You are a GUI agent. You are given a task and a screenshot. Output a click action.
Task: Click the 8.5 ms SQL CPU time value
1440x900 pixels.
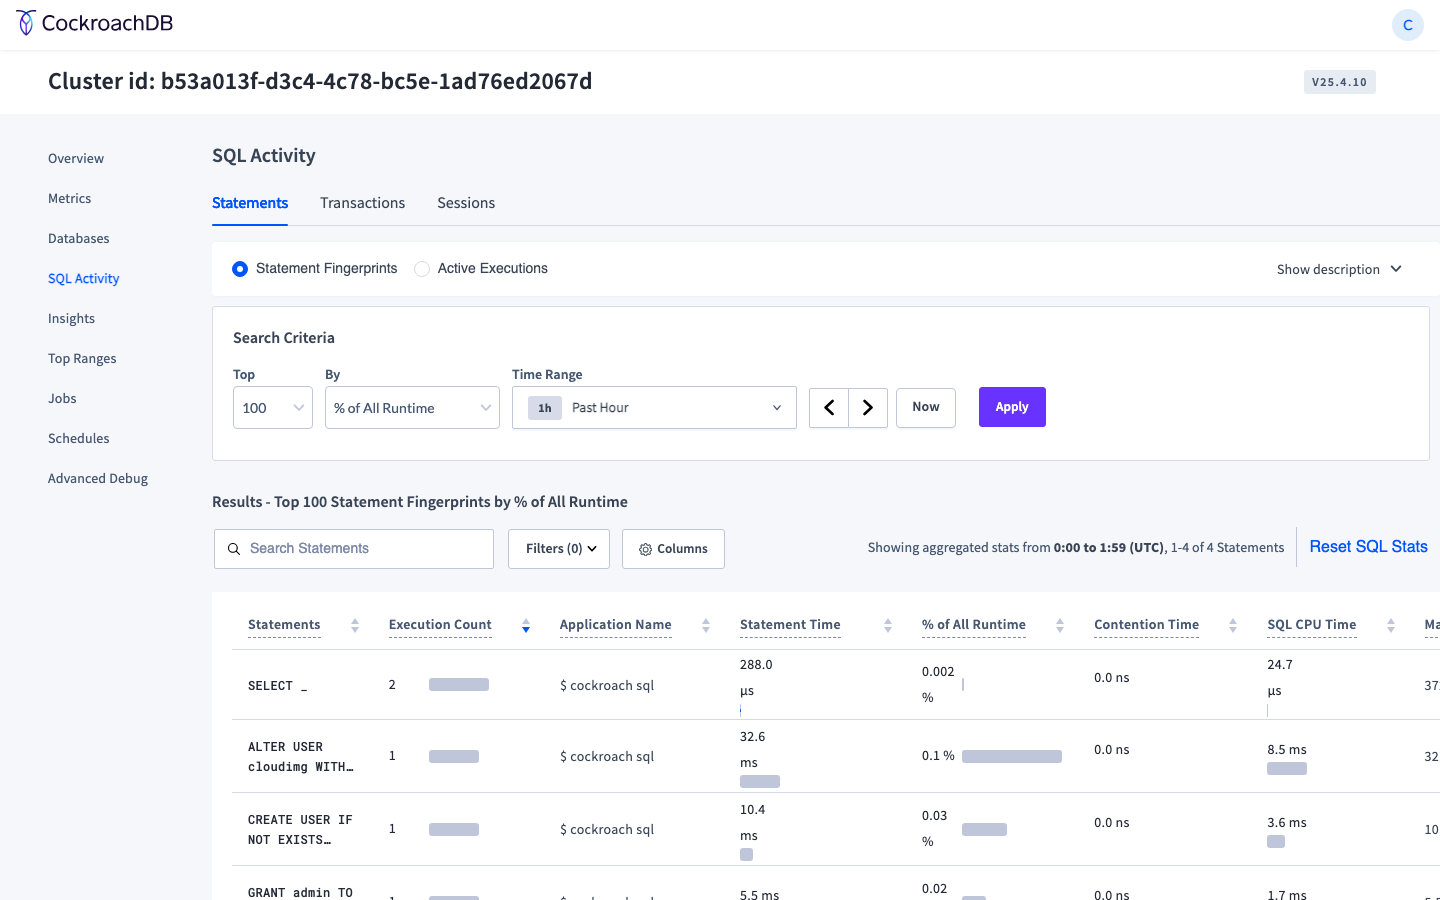[x=1287, y=750]
